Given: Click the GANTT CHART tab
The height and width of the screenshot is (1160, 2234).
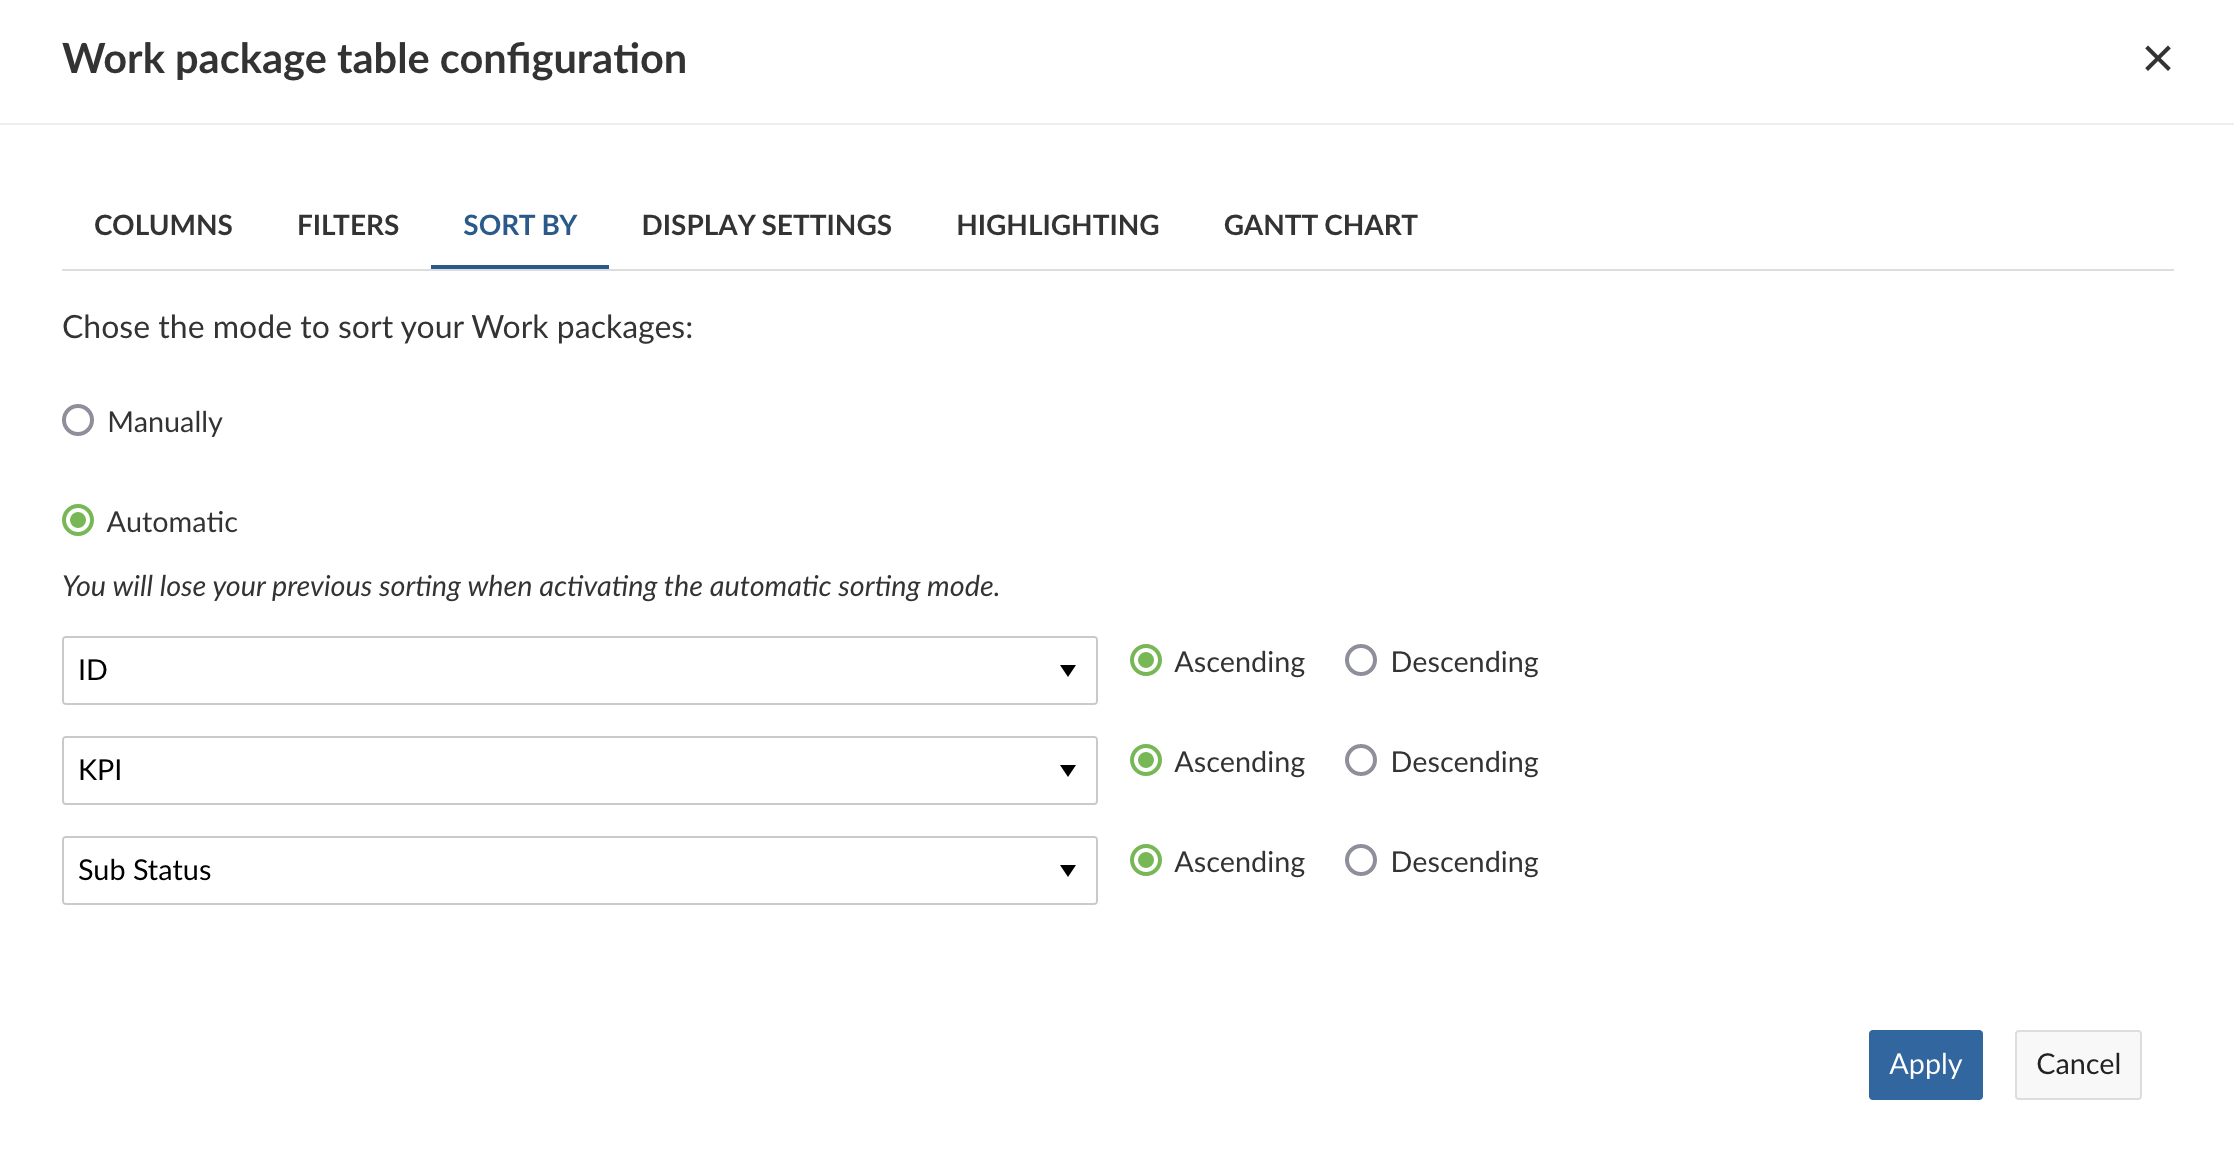Looking at the screenshot, I should tap(1319, 225).
